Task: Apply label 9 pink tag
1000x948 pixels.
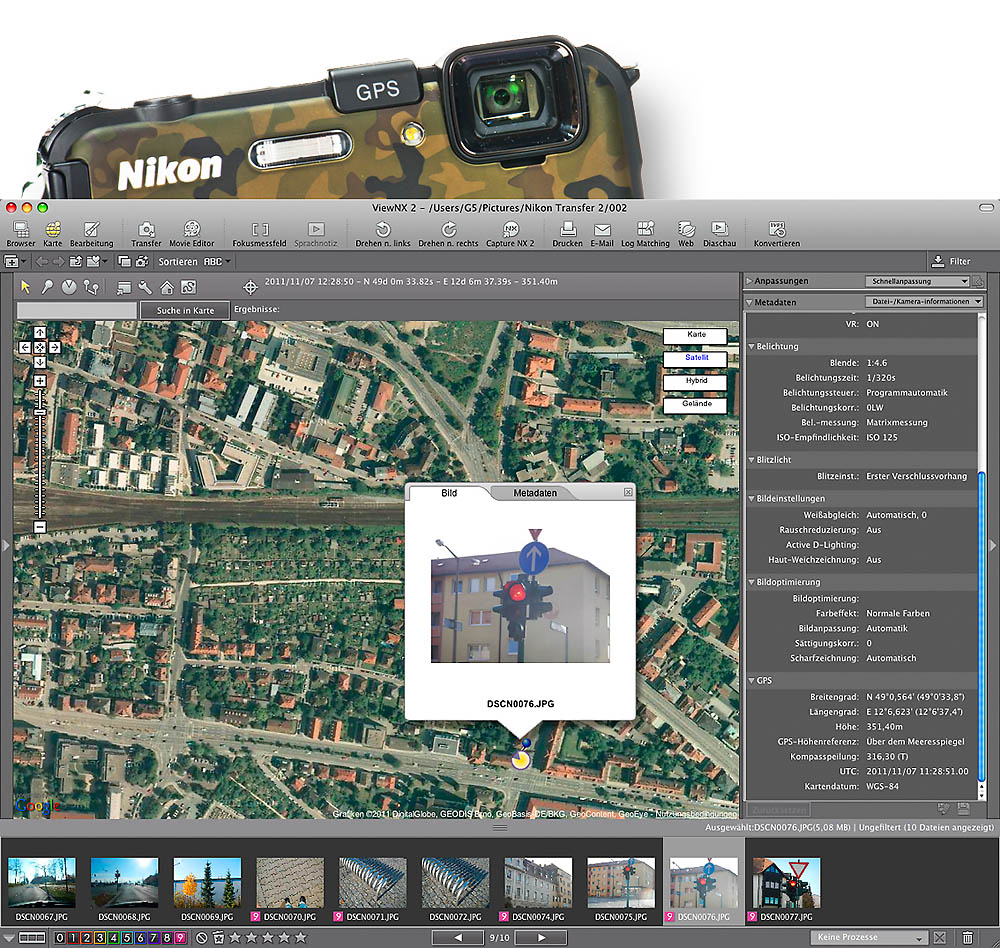Action: point(180,938)
